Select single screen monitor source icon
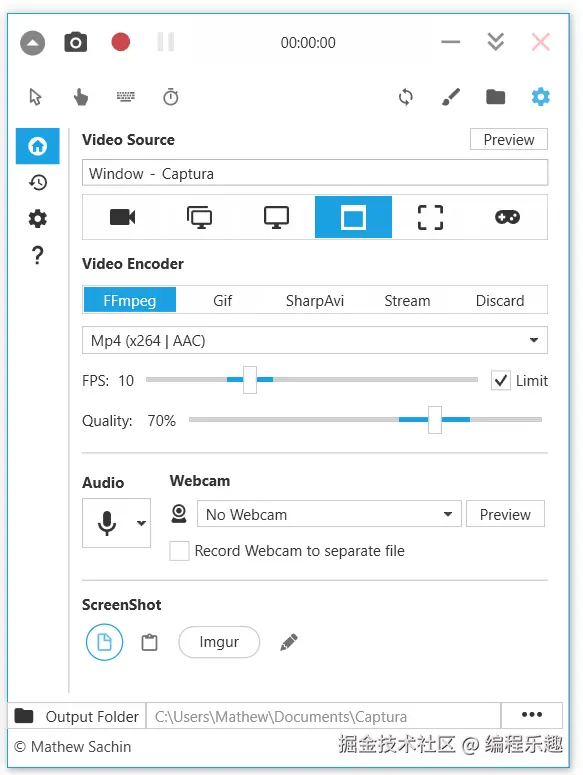The image size is (583, 775). [x=276, y=217]
